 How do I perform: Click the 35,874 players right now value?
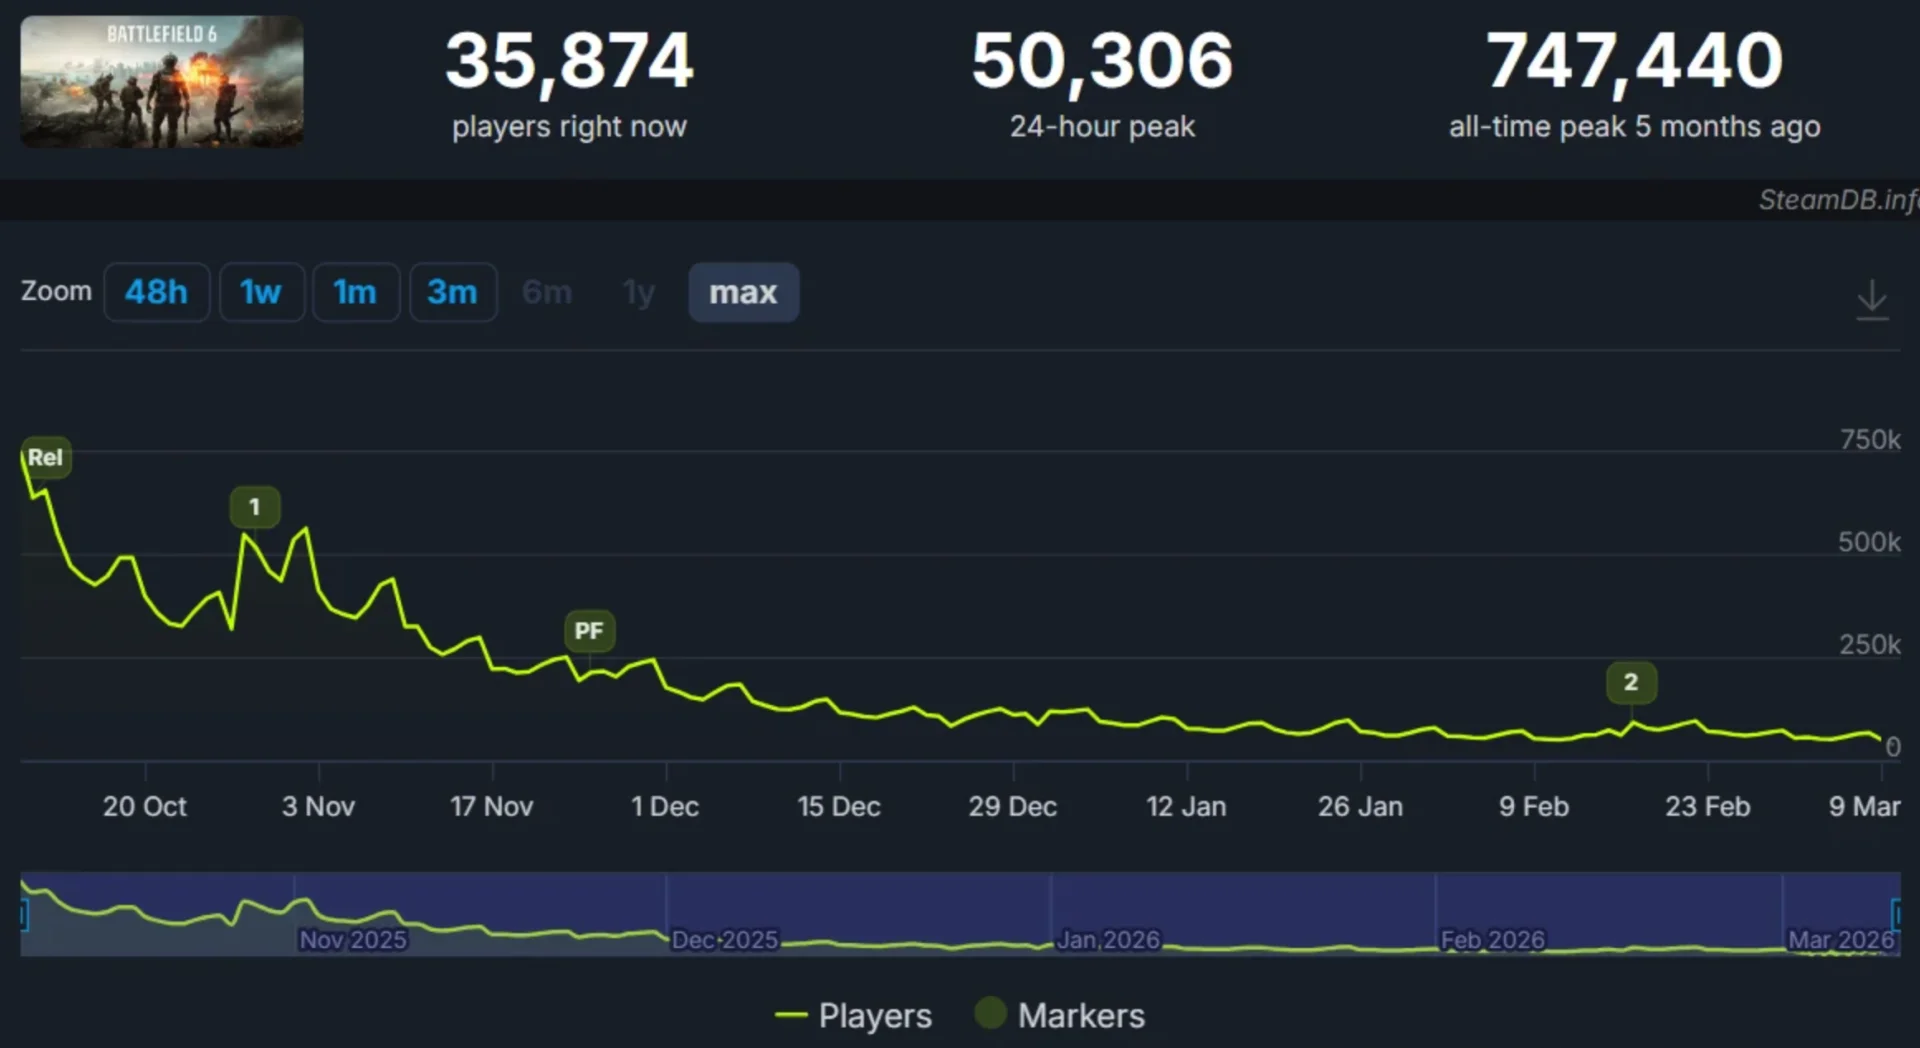coord(569,60)
